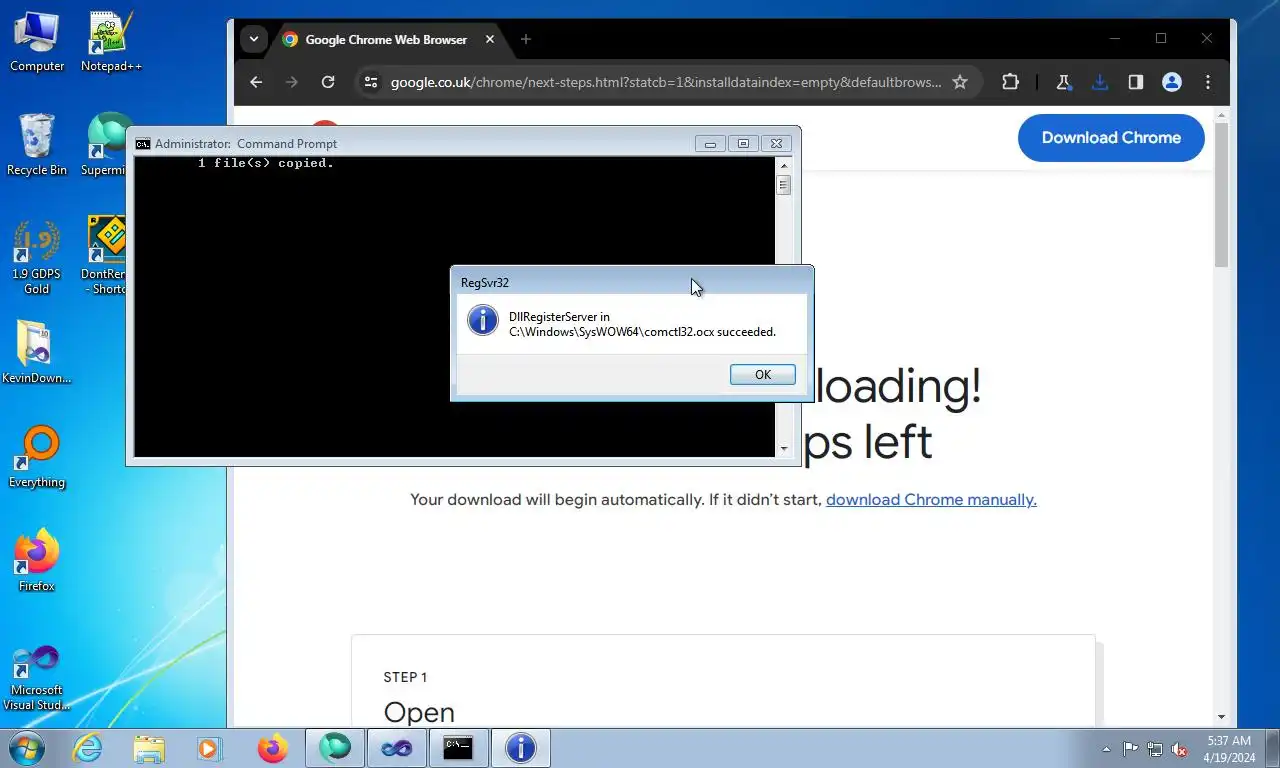Click the Download Chrome button
The image size is (1280, 768).
tap(1111, 138)
